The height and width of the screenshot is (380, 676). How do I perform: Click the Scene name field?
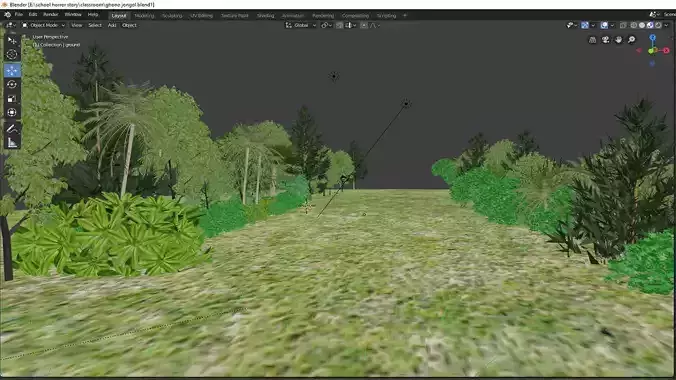[670, 15]
